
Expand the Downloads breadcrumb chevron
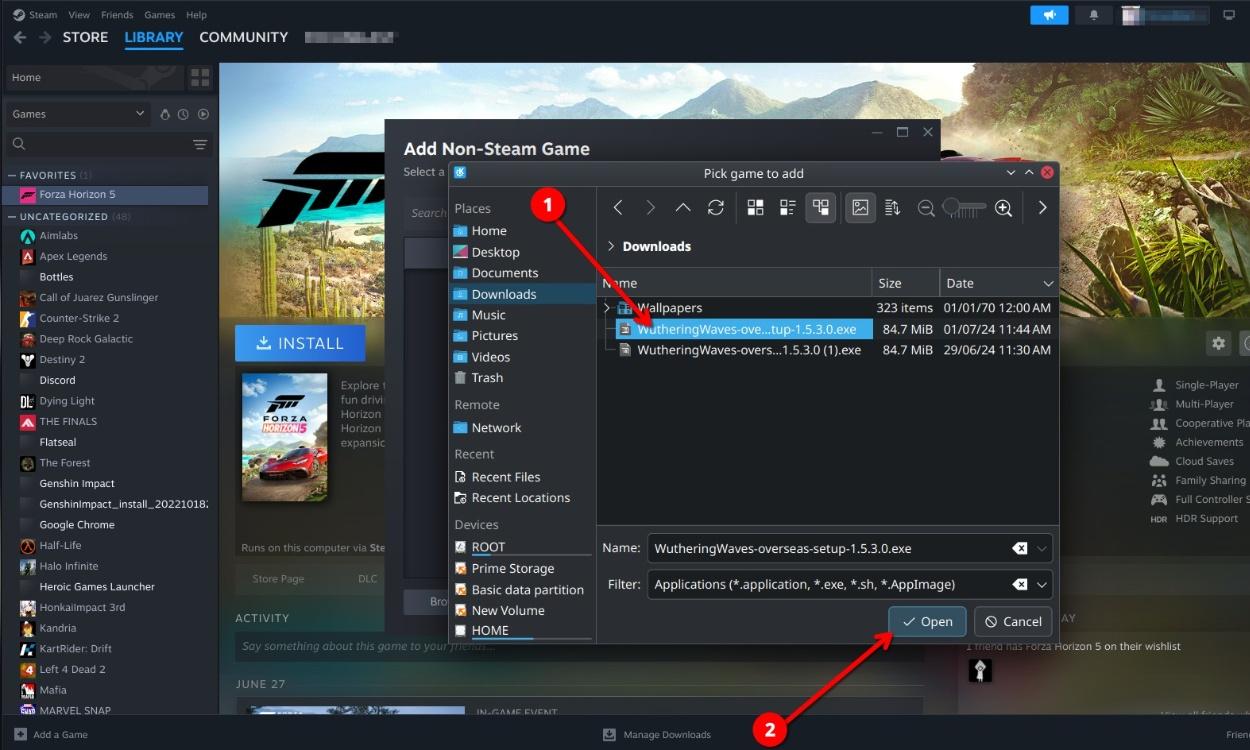pyautogui.click(x=611, y=246)
